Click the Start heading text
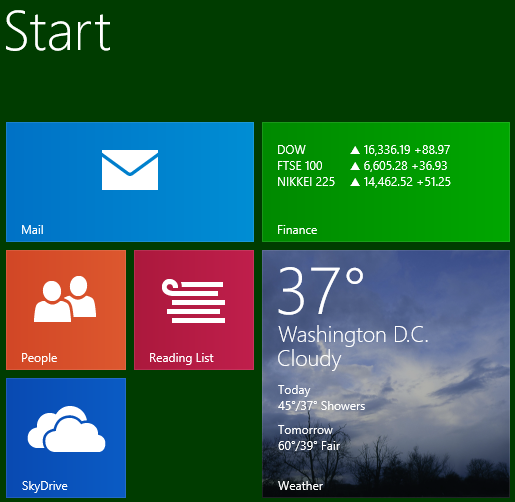Image resolution: width=515 pixels, height=502 pixels. tap(58, 31)
